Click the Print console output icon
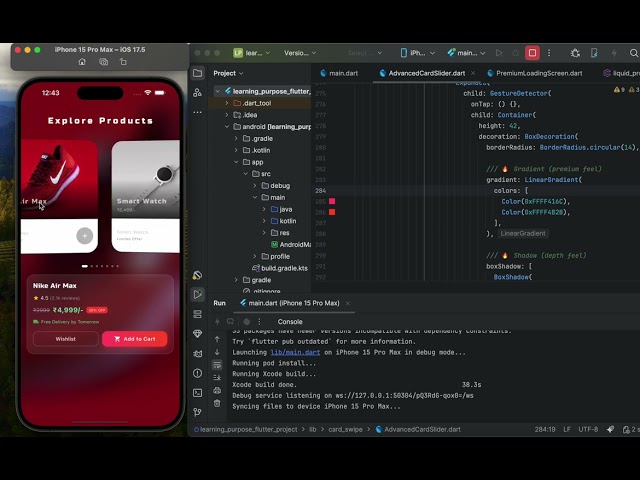 [217, 391]
